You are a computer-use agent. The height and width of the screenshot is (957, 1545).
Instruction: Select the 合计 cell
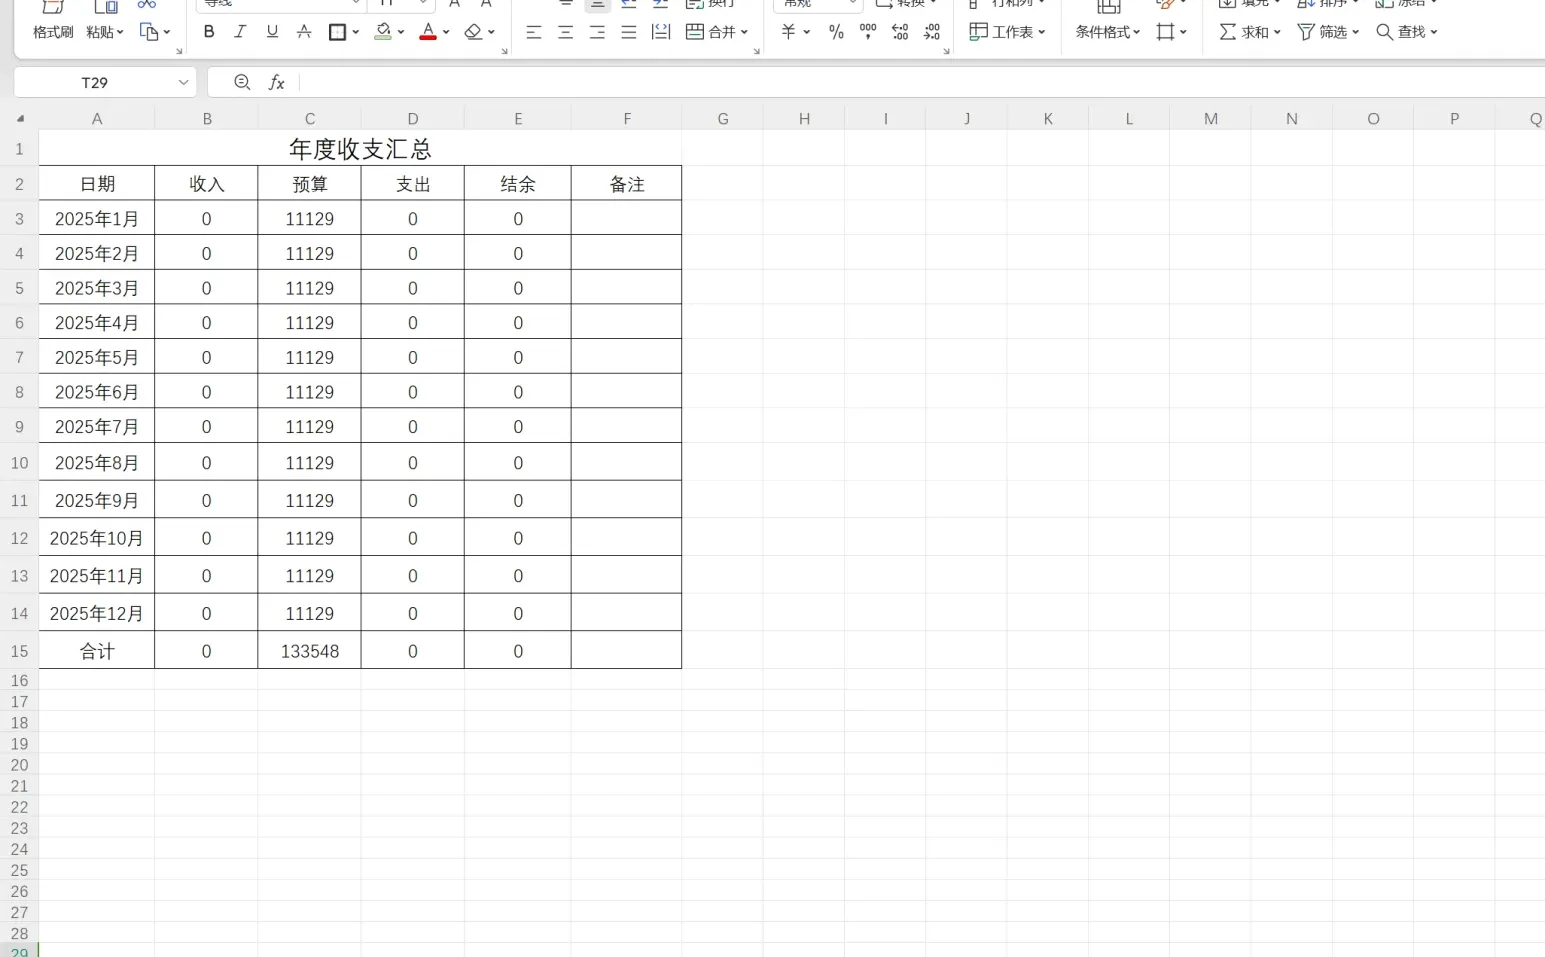tap(97, 651)
